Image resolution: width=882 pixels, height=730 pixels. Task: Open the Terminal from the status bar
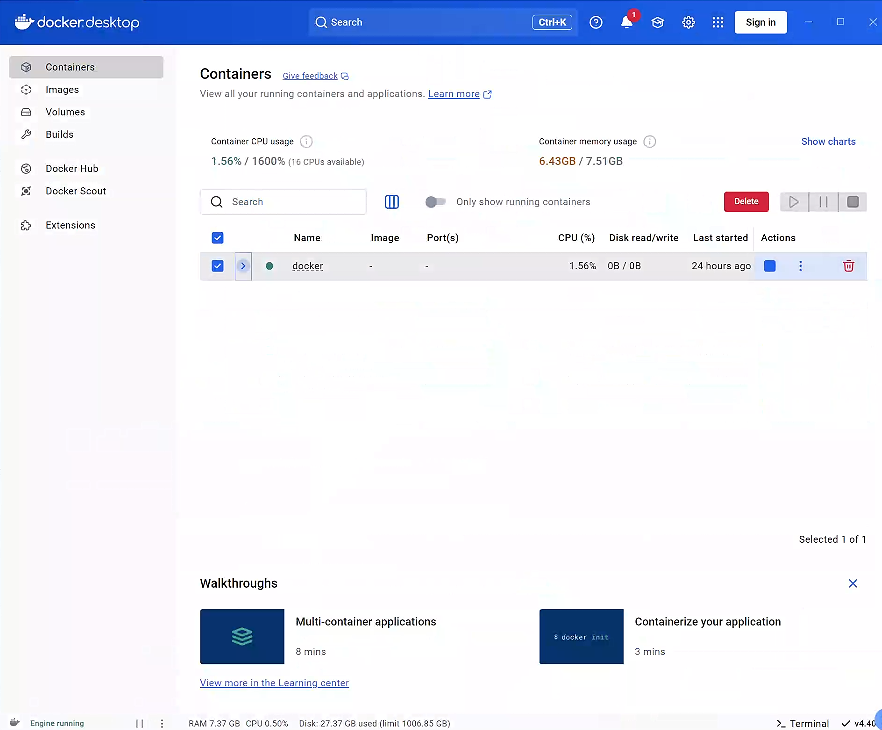tap(802, 723)
